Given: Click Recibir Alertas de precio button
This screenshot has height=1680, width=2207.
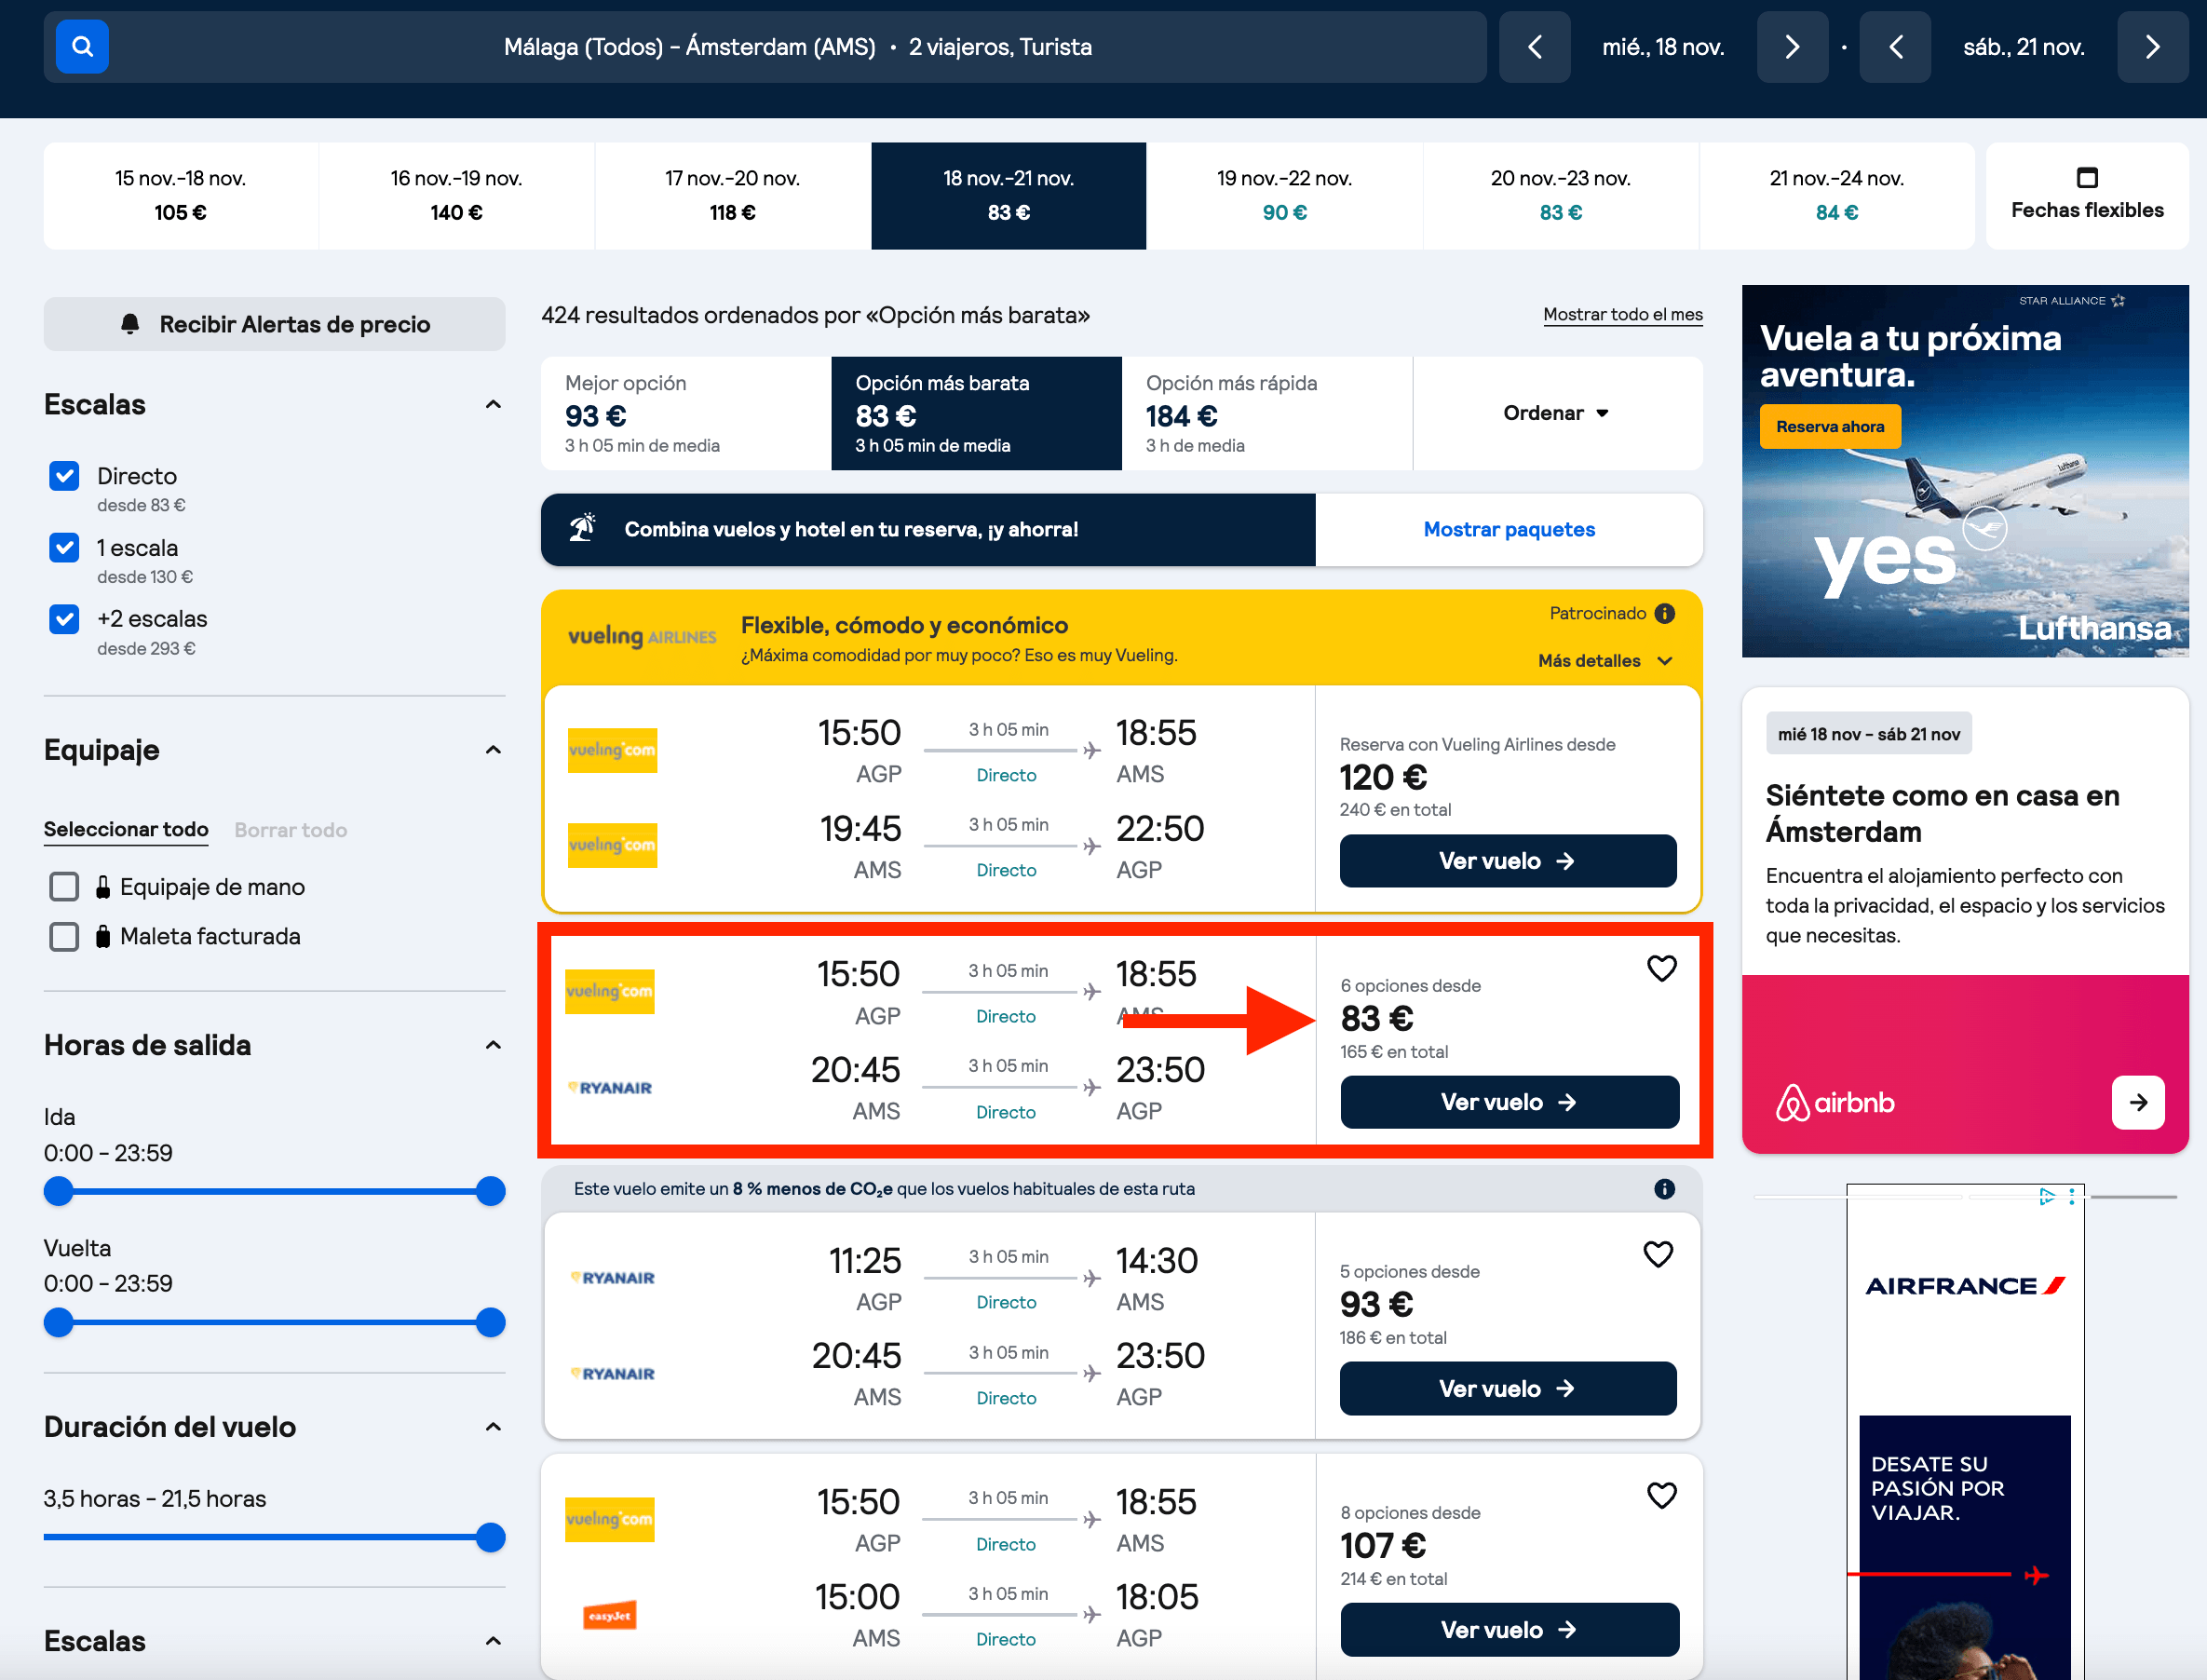Looking at the screenshot, I should click(274, 324).
